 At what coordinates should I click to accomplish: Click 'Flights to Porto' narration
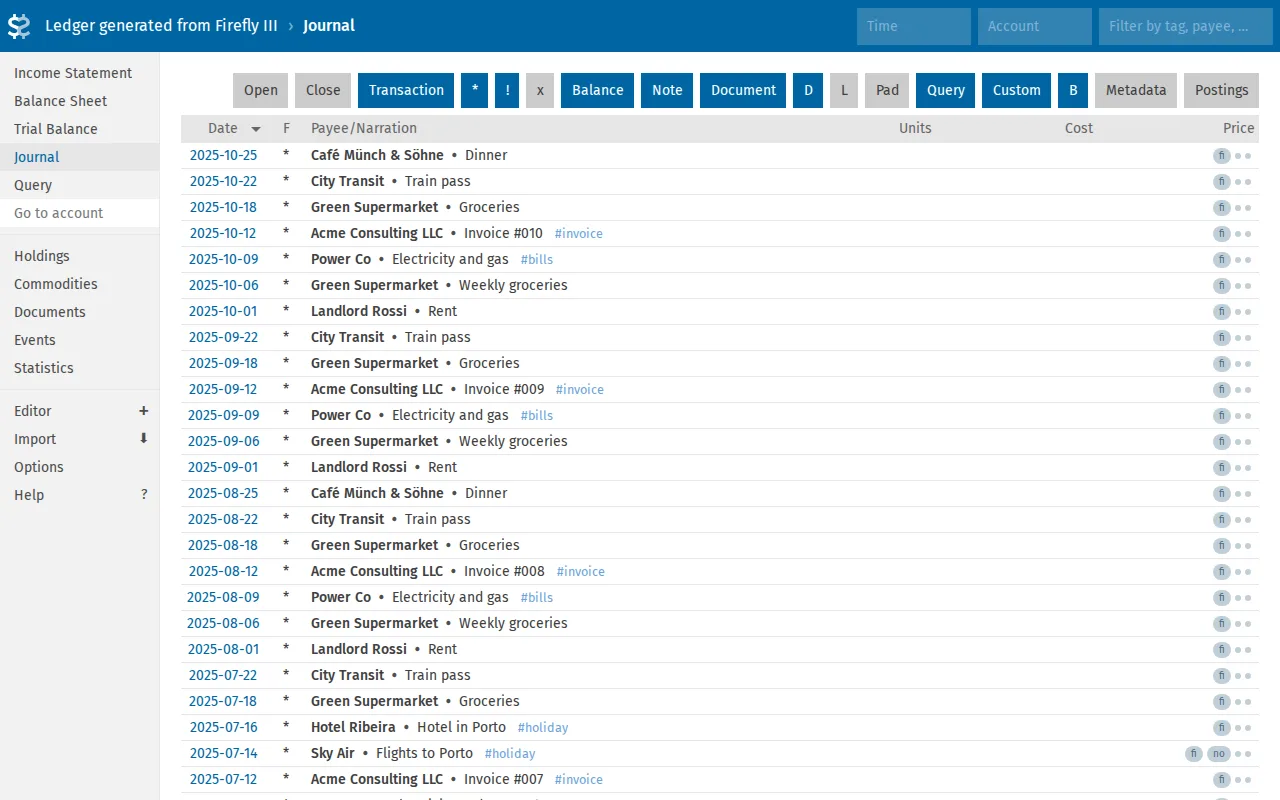(x=424, y=754)
